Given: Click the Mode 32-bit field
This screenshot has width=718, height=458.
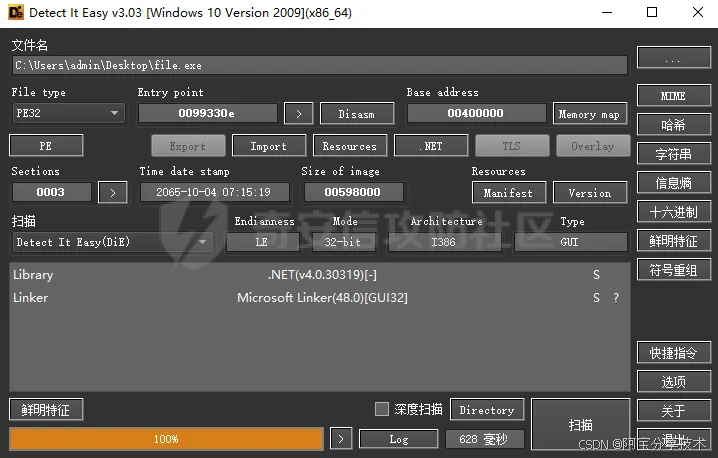Looking at the screenshot, I should [x=343, y=242].
